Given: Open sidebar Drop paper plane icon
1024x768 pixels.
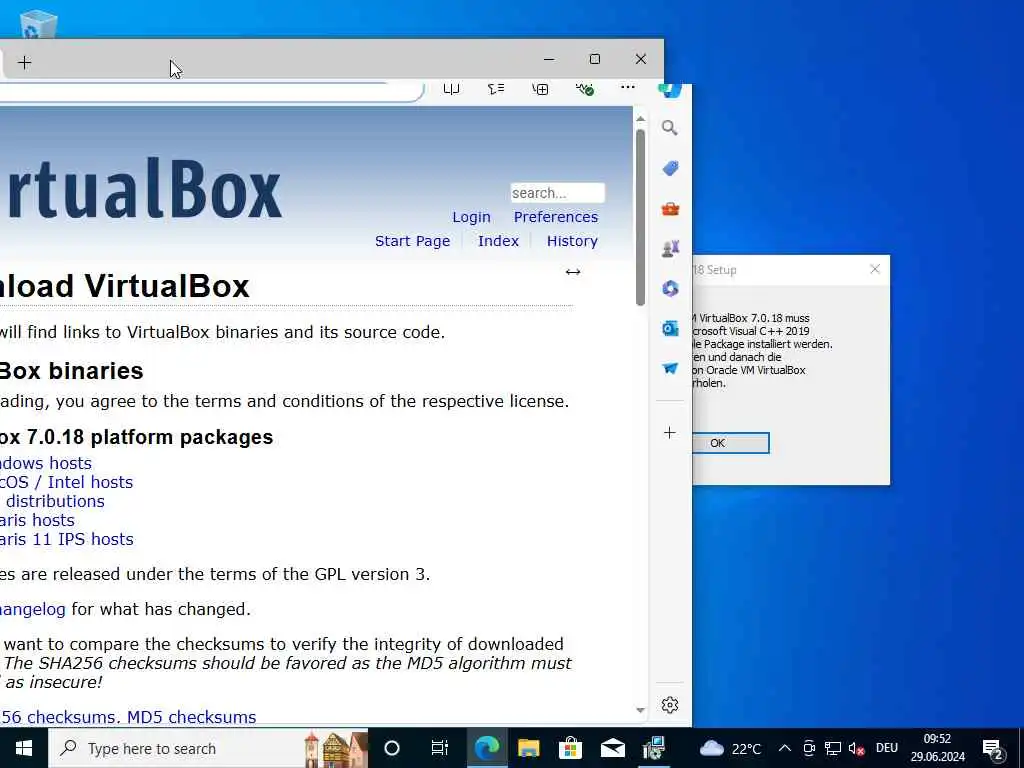Looking at the screenshot, I should coord(670,368).
